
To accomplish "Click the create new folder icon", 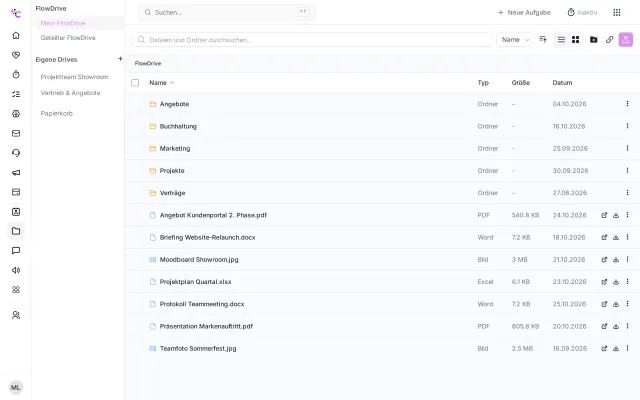I will click(593, 40).
